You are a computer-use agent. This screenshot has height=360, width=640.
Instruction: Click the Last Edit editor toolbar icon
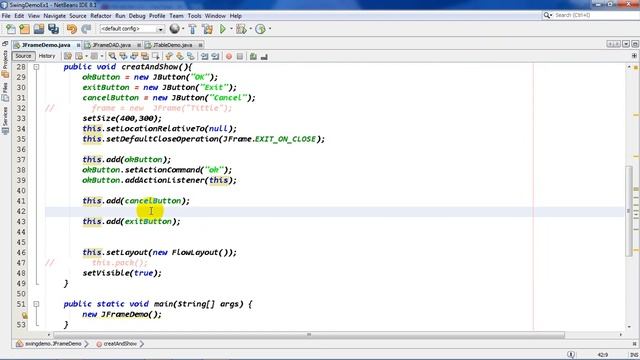68,56
